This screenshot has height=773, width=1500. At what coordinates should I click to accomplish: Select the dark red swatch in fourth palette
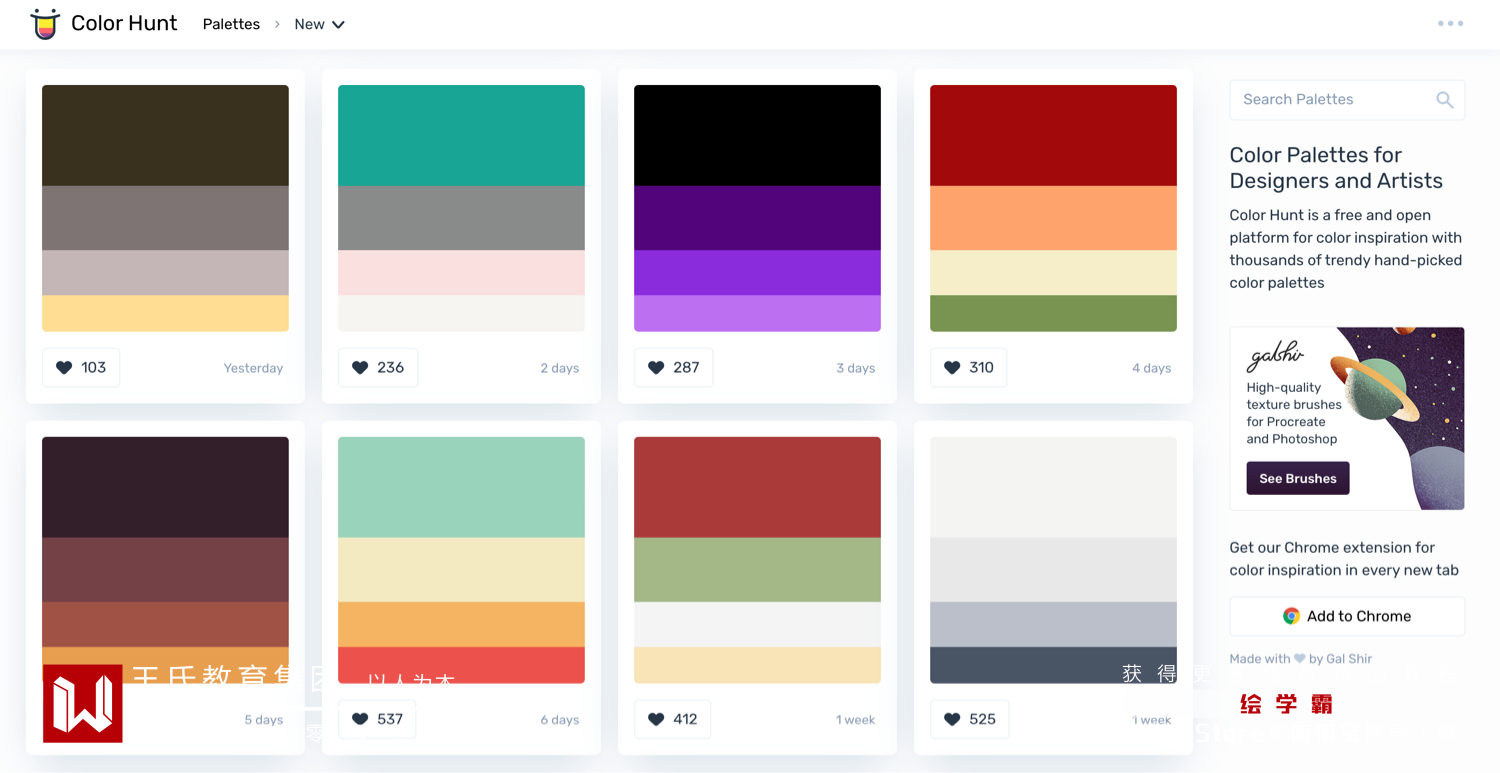click(x=1053, y=135)
